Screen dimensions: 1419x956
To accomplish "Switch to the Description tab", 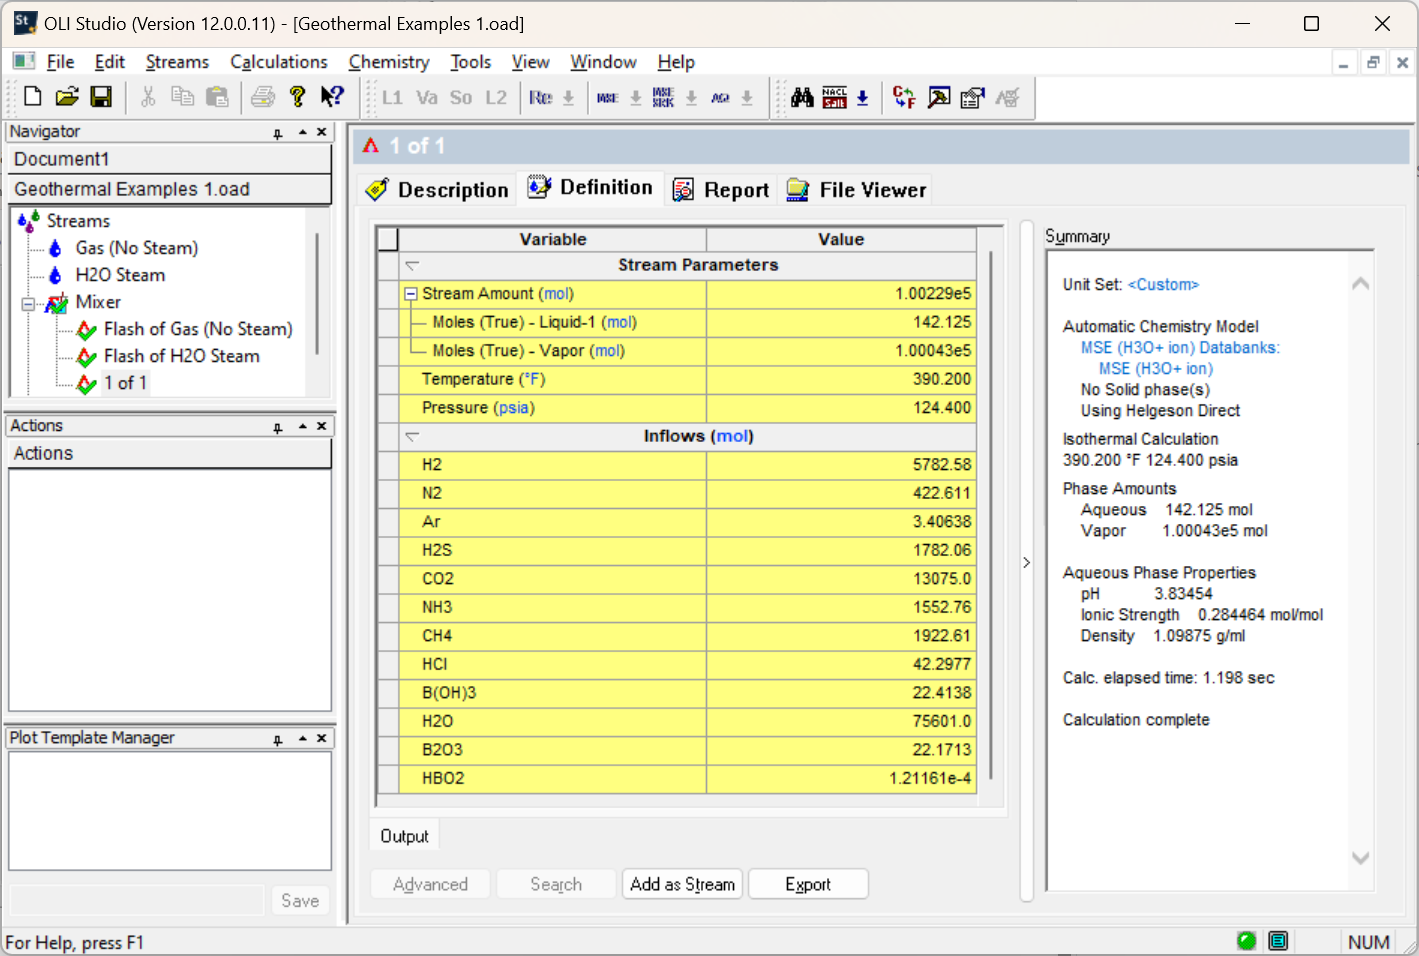I will click(x=437, y=190).
